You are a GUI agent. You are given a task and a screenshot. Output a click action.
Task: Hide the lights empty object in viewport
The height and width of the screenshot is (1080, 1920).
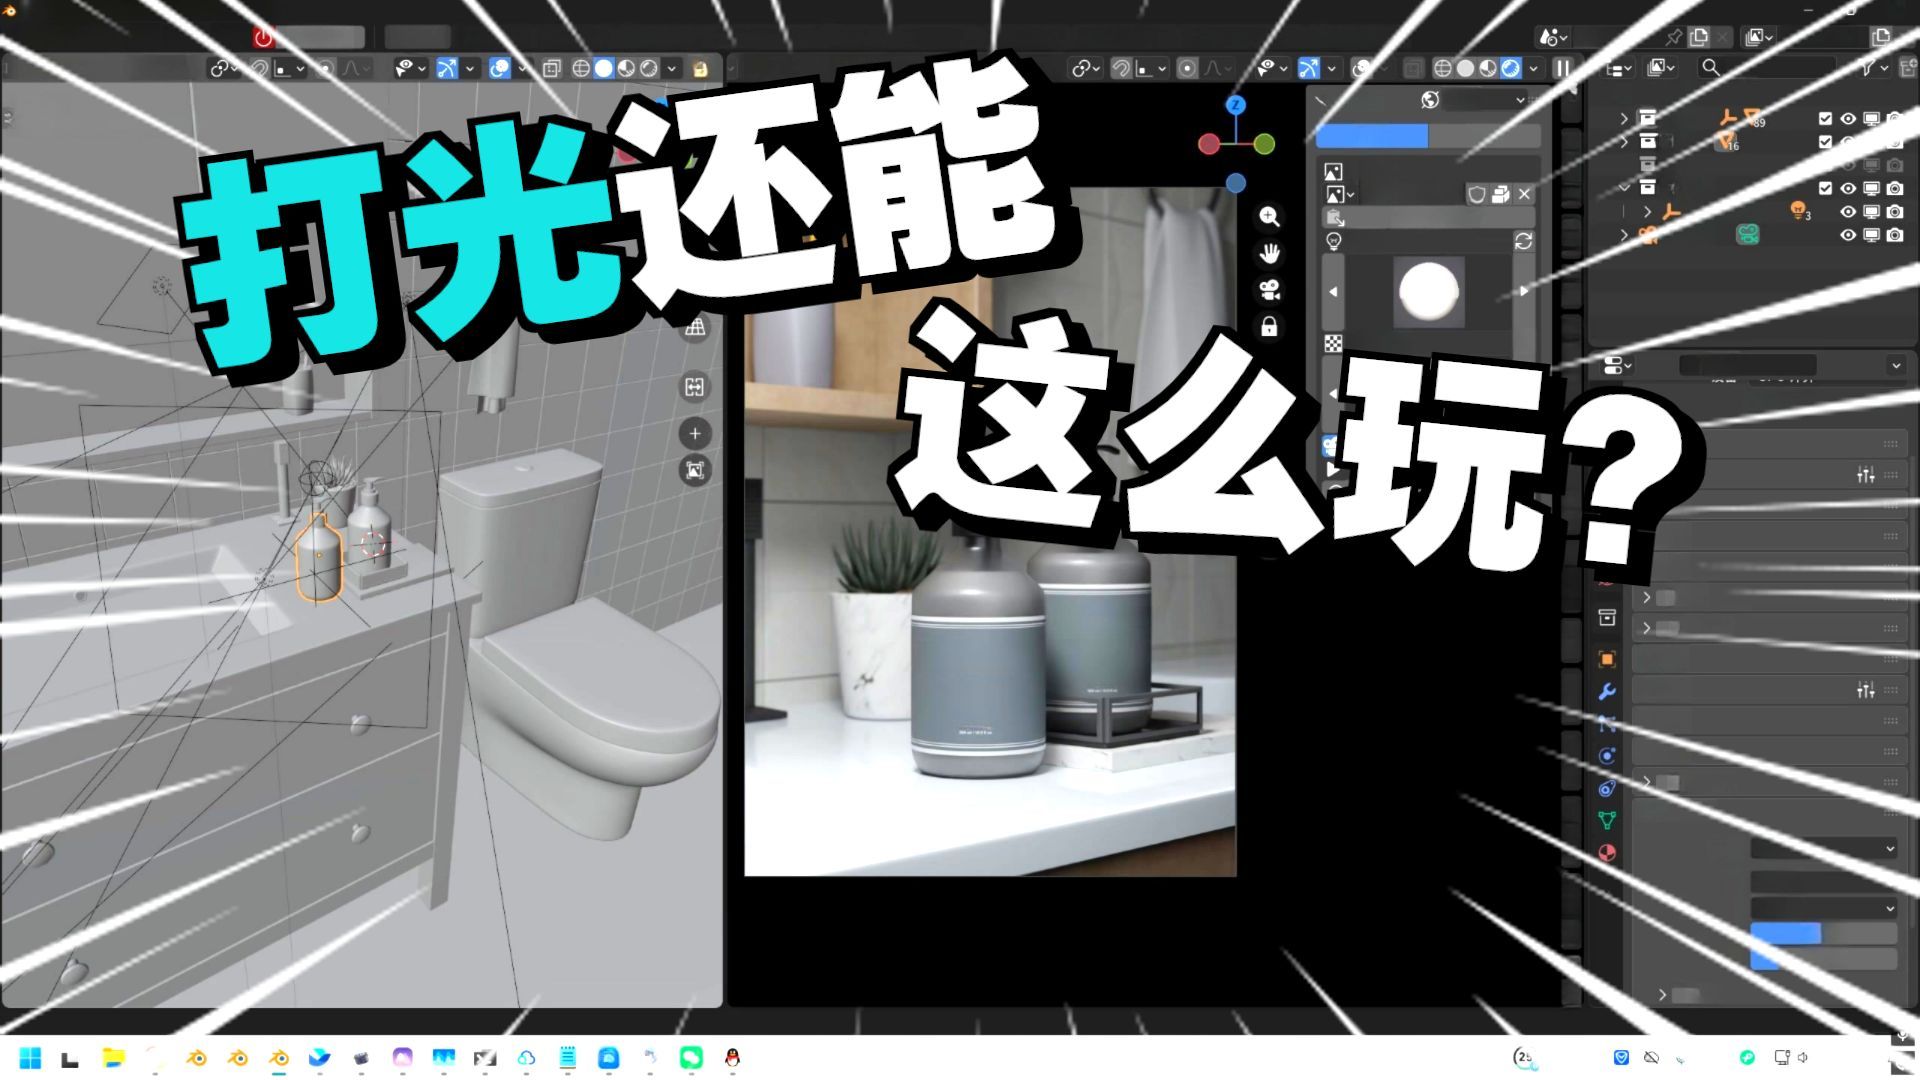click(x=1848, y=211)
